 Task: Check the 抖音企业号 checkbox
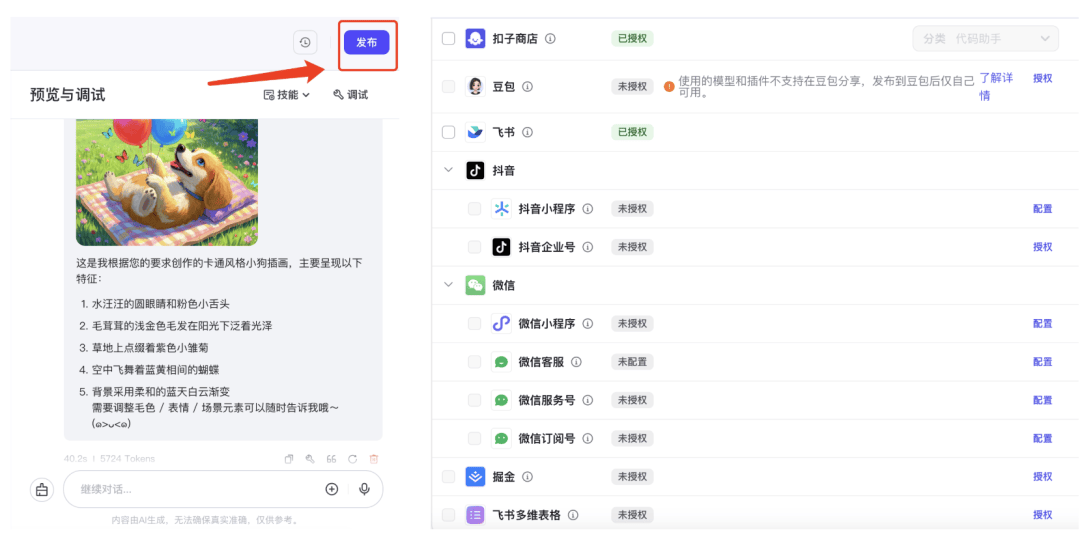[x=475, y=246]
